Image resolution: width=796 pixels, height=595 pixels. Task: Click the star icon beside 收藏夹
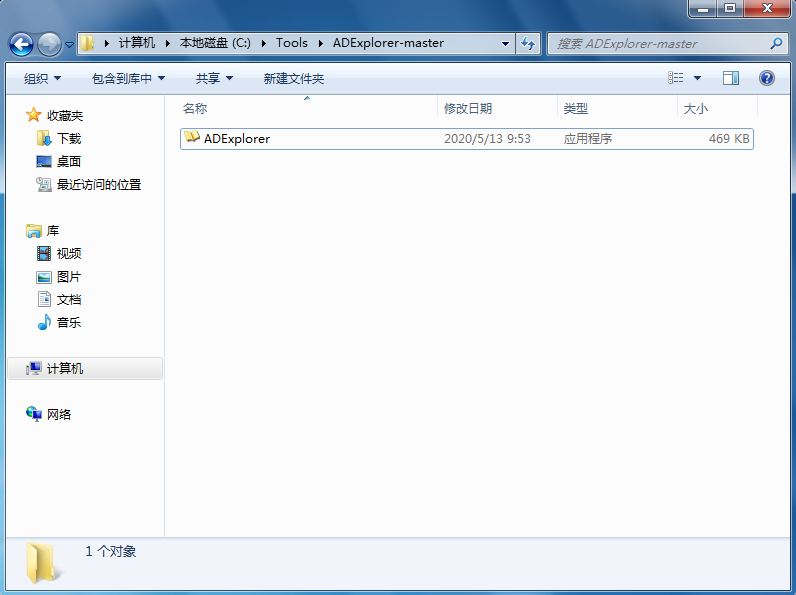coord(34,115)
